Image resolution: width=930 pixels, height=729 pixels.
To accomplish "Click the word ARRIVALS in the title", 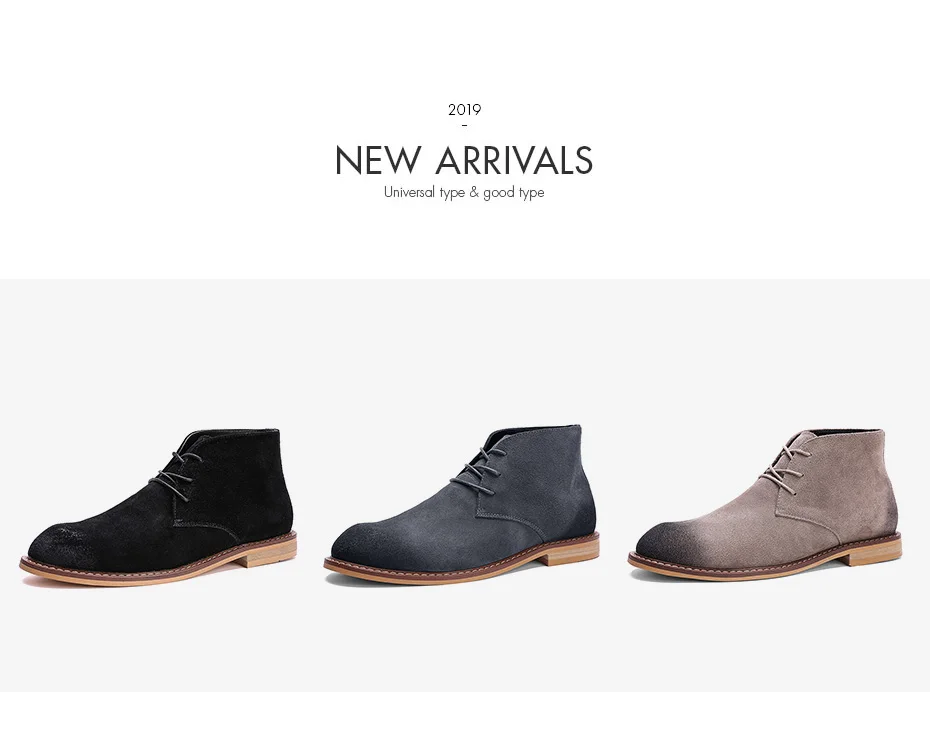I will pos(514,160).
